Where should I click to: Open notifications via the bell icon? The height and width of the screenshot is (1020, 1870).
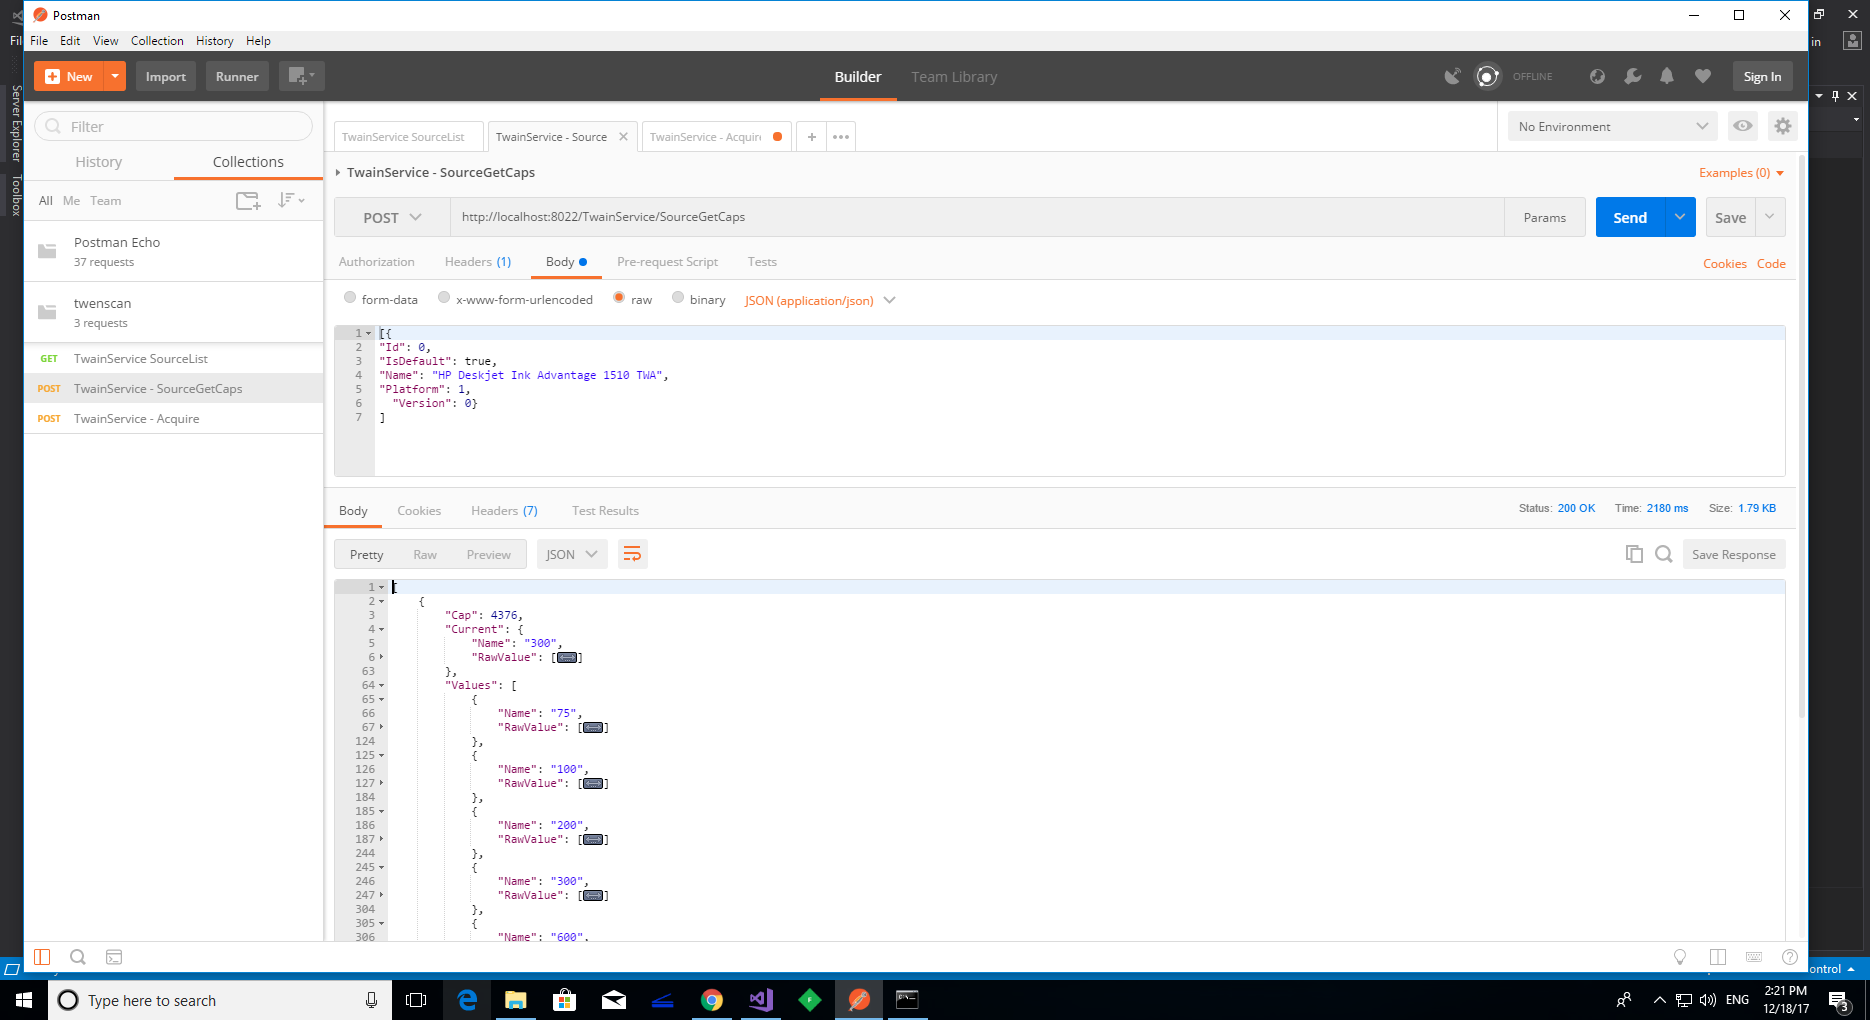(x=1667, y=76)
